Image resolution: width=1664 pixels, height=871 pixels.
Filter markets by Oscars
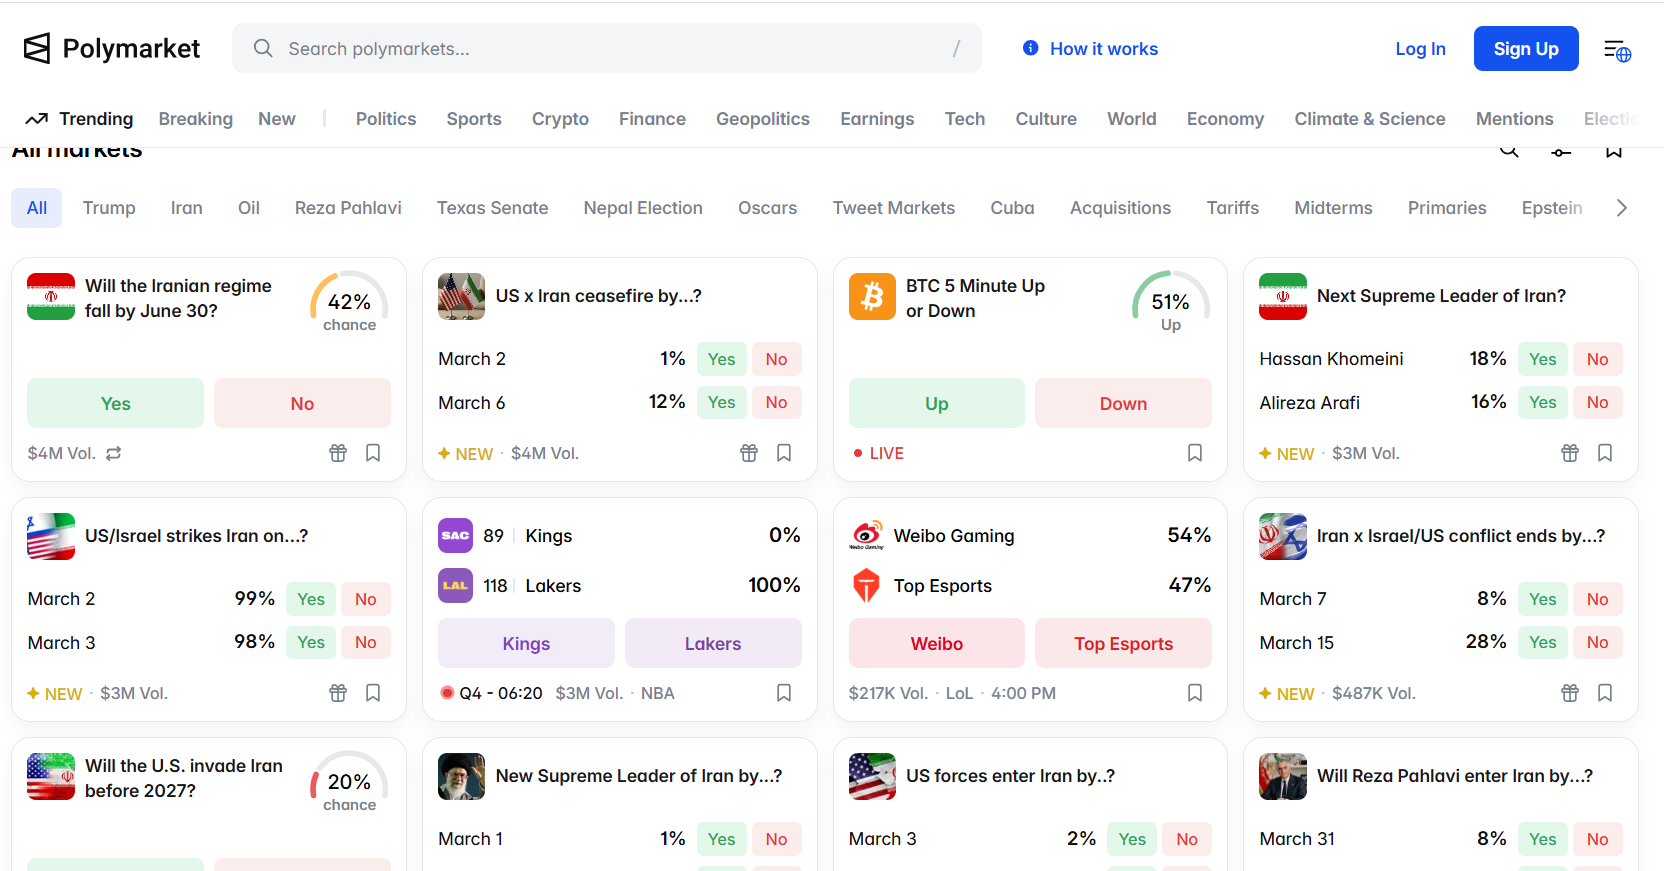[x=767, y=208]
